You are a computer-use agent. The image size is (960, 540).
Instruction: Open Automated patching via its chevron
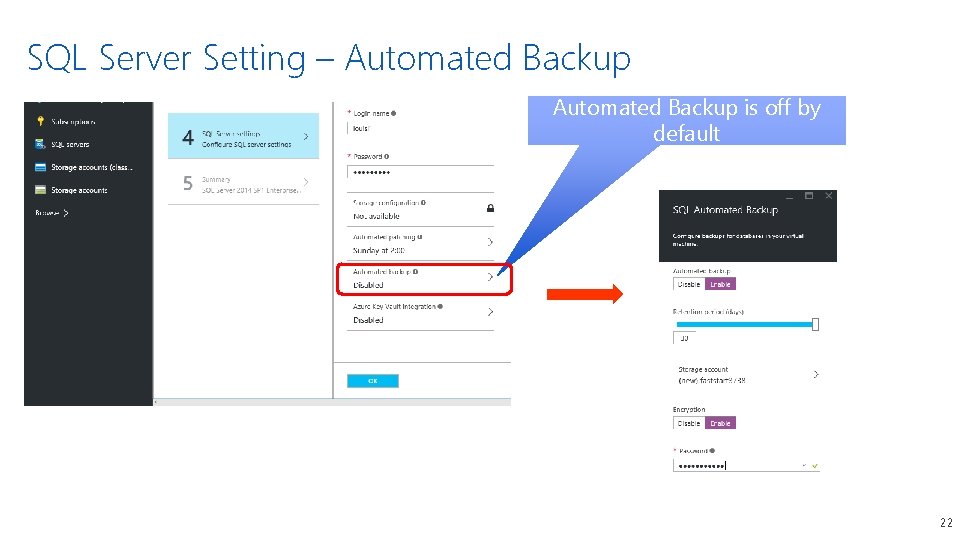(490, 242)
